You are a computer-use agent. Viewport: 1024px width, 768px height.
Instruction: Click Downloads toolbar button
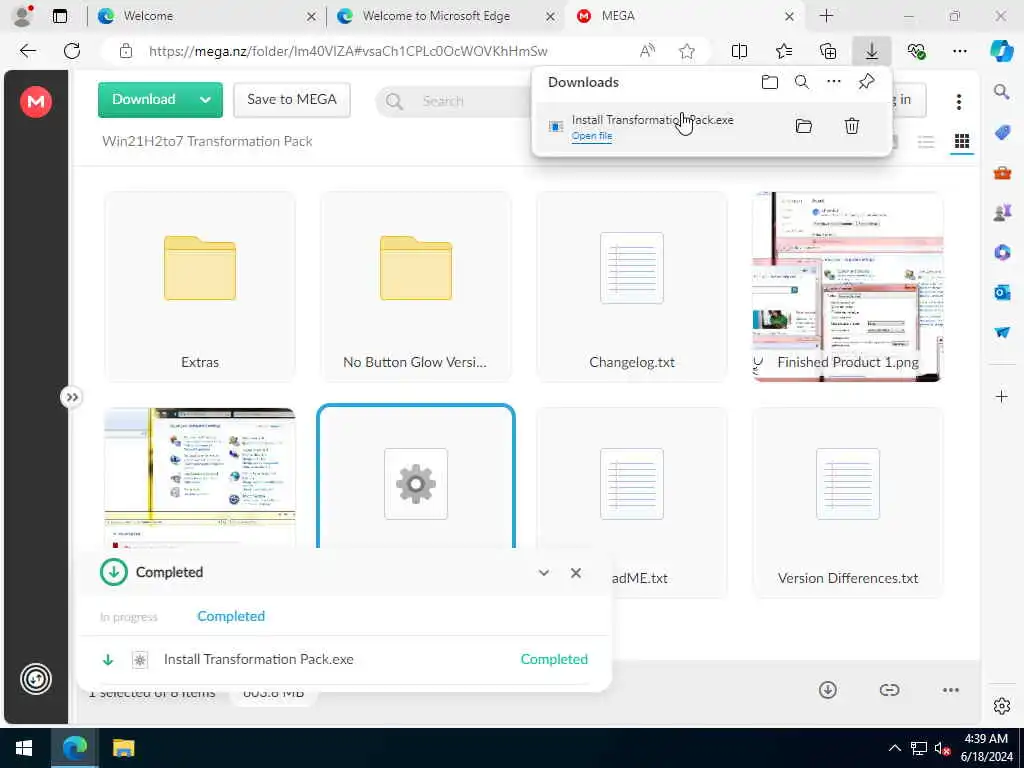(872, 51)
